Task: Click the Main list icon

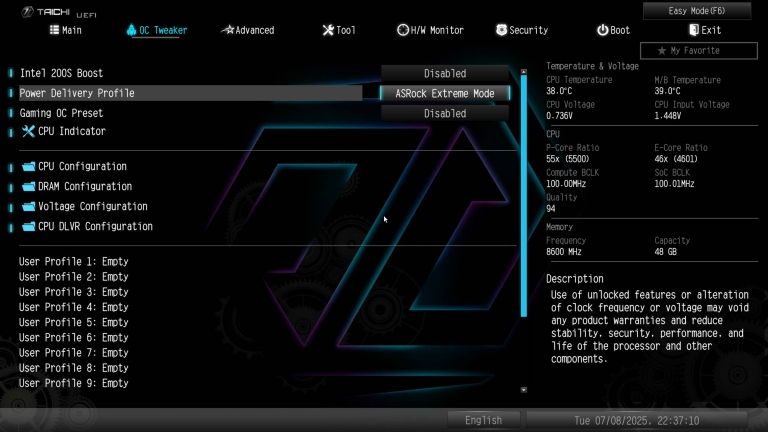Action: tap(54, 30)
